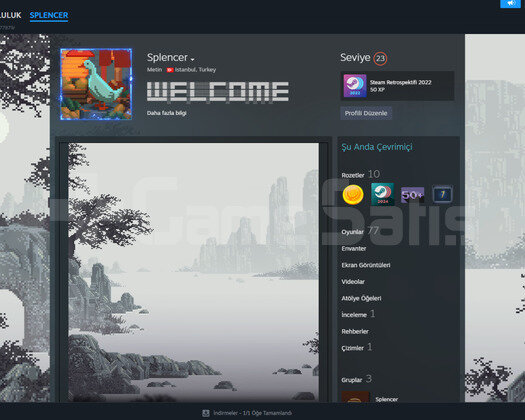
Task: Click the Profili Düzenle button
Action: [x=366, y=113]
